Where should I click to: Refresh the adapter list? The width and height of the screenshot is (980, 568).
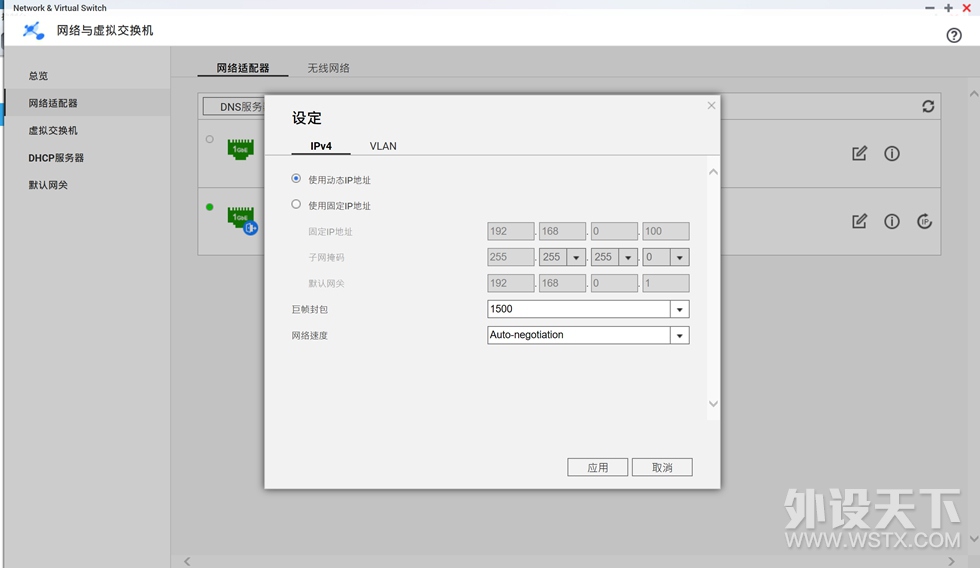coord(928,106)
